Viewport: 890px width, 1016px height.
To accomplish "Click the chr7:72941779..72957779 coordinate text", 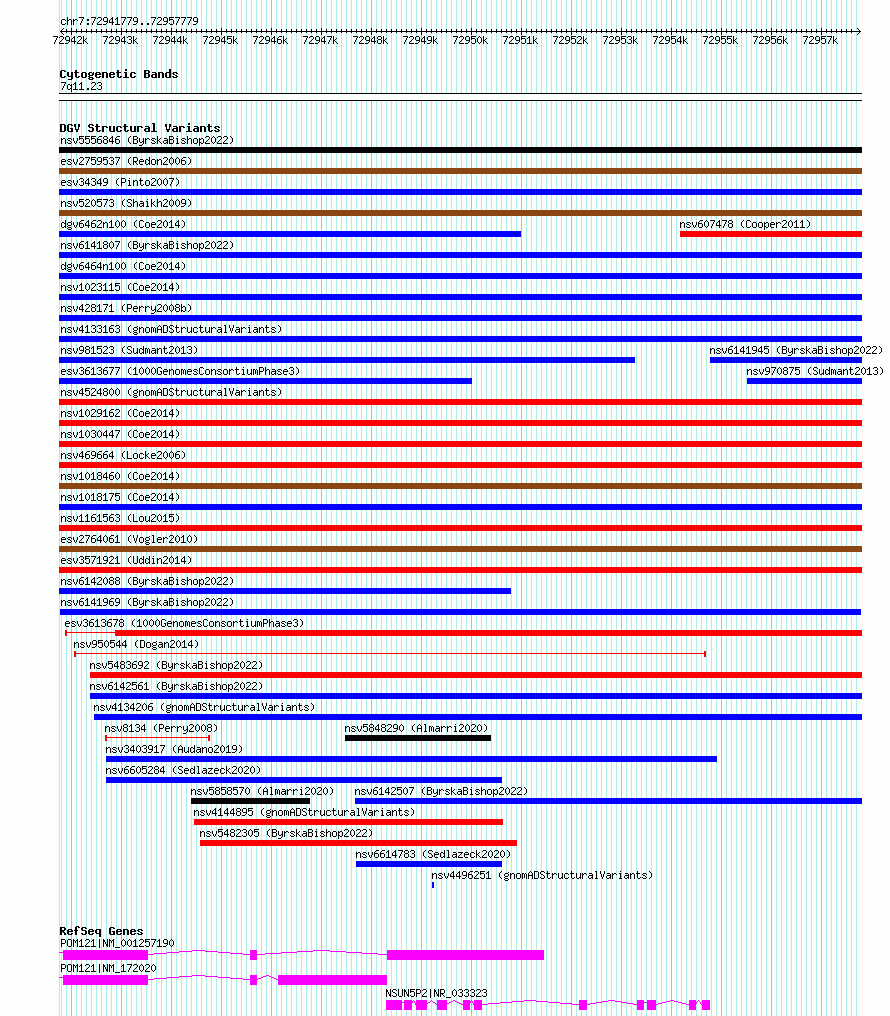I will tap(130, 21).
